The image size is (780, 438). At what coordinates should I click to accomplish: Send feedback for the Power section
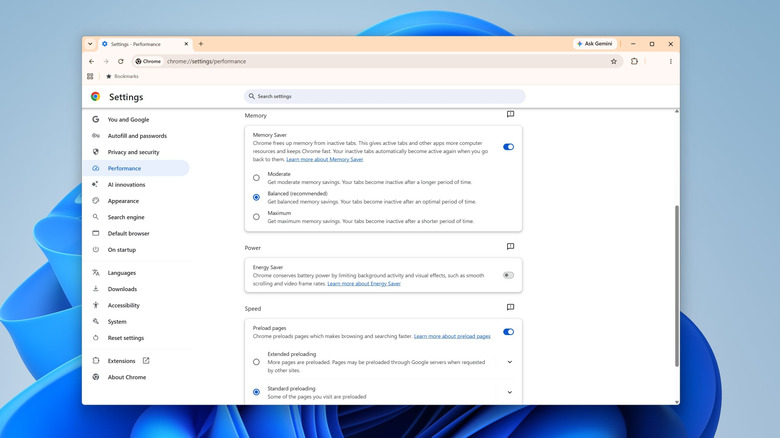coord(510,247)
